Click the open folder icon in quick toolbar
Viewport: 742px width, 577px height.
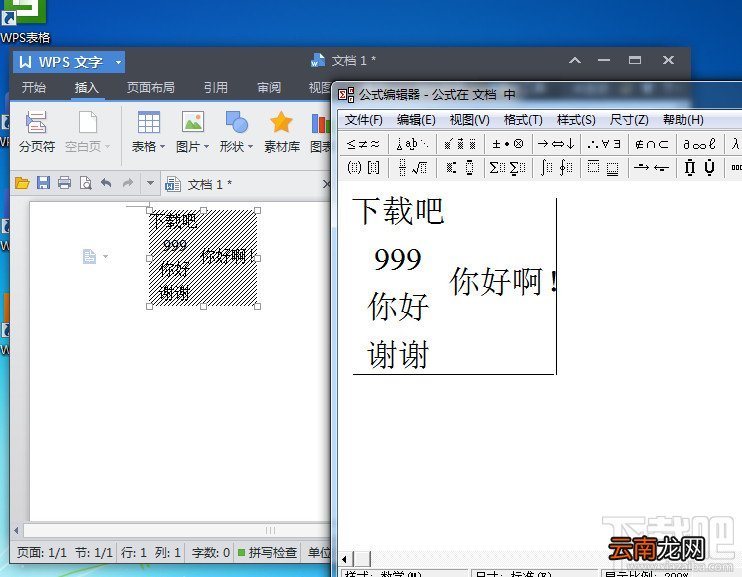coord(22,183)
